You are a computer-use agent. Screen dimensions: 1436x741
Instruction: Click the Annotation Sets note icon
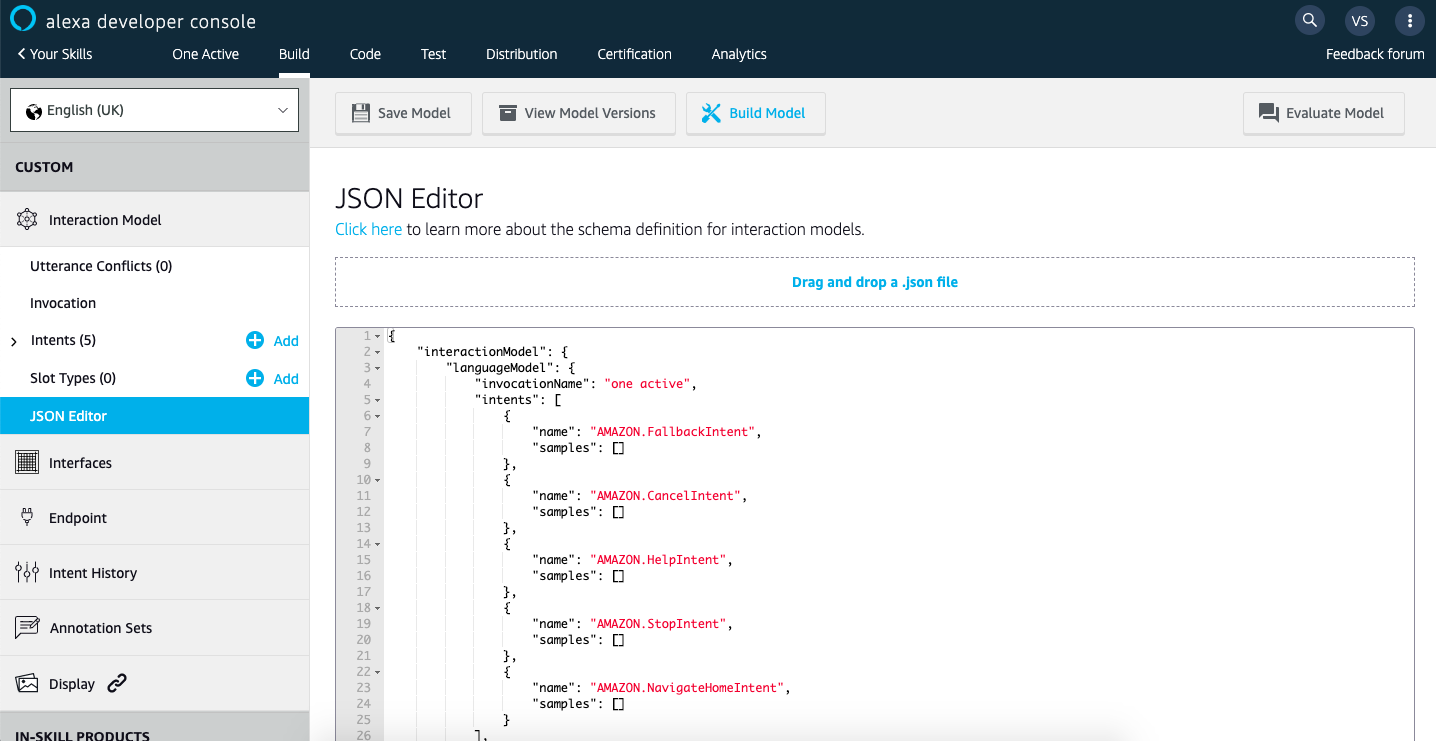pyautogui.click(x=27, y=627)
